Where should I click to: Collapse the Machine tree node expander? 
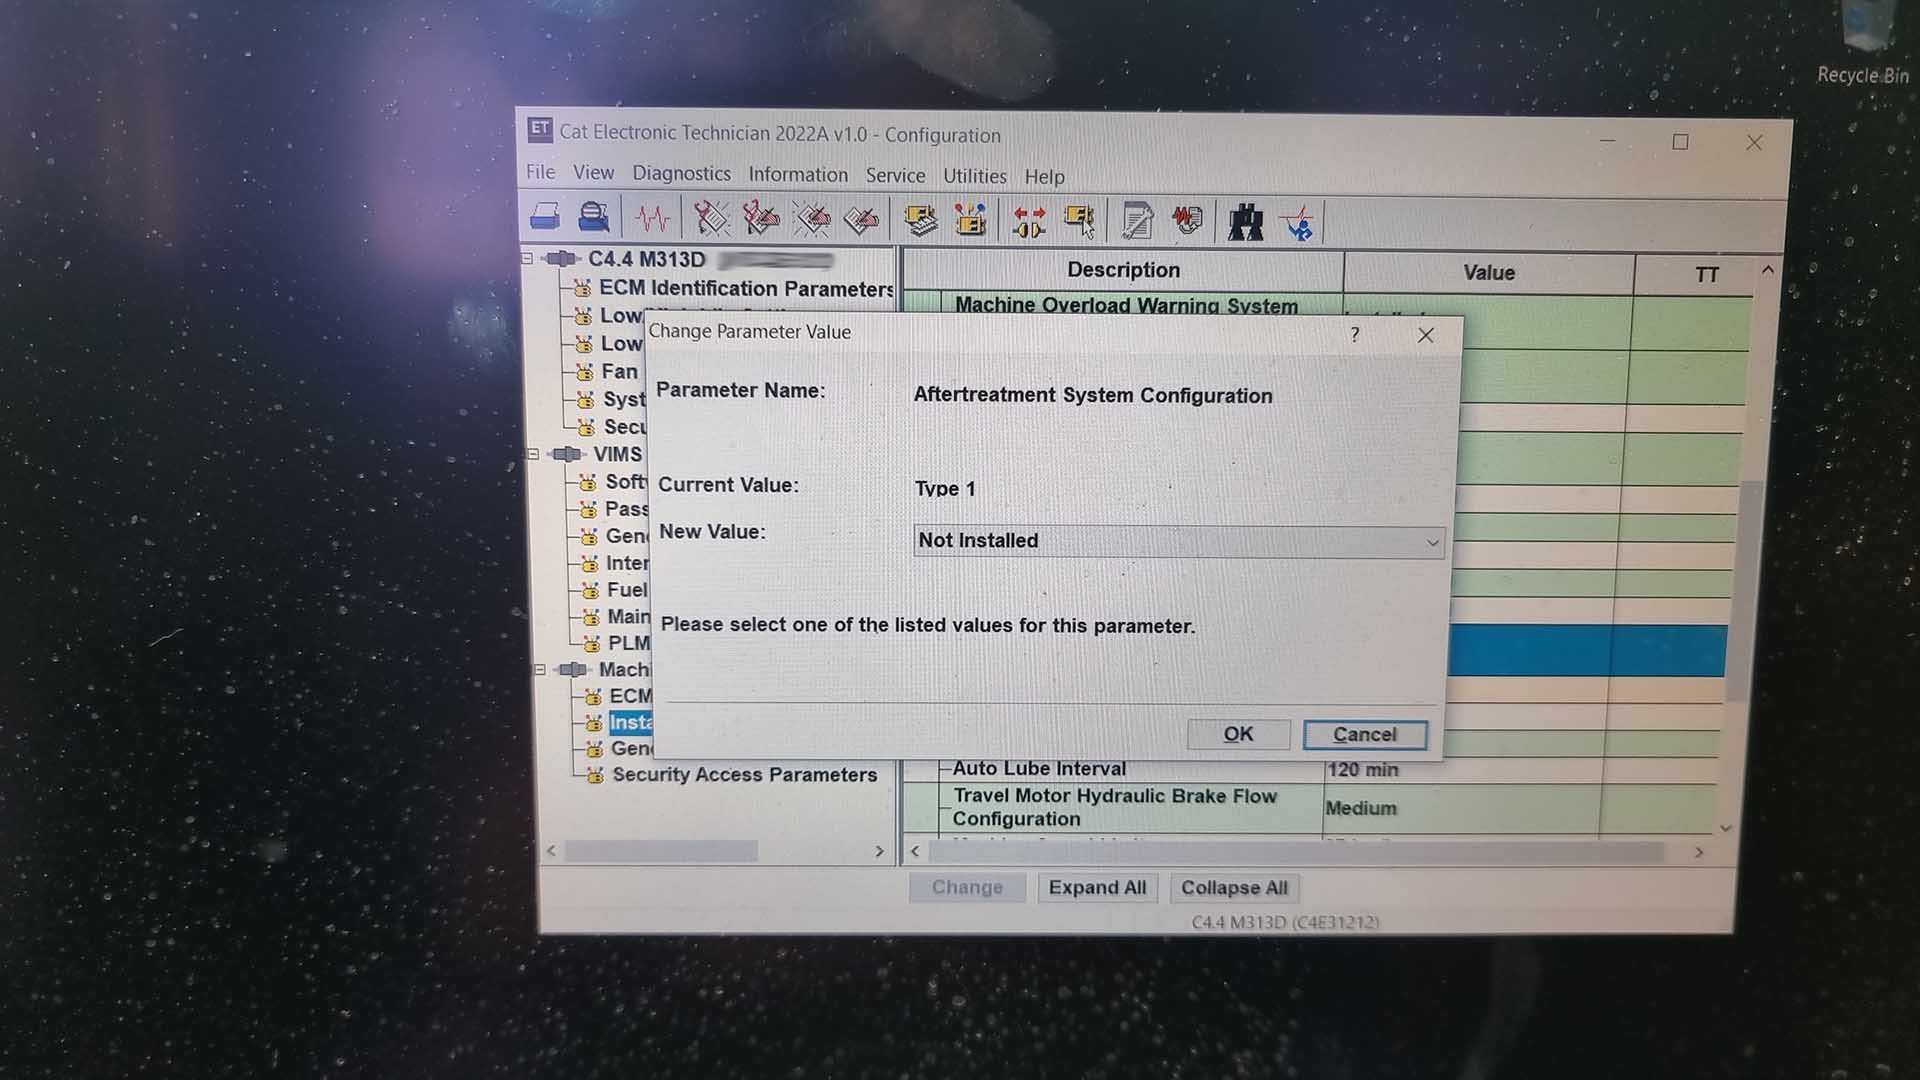click(539, 669)
